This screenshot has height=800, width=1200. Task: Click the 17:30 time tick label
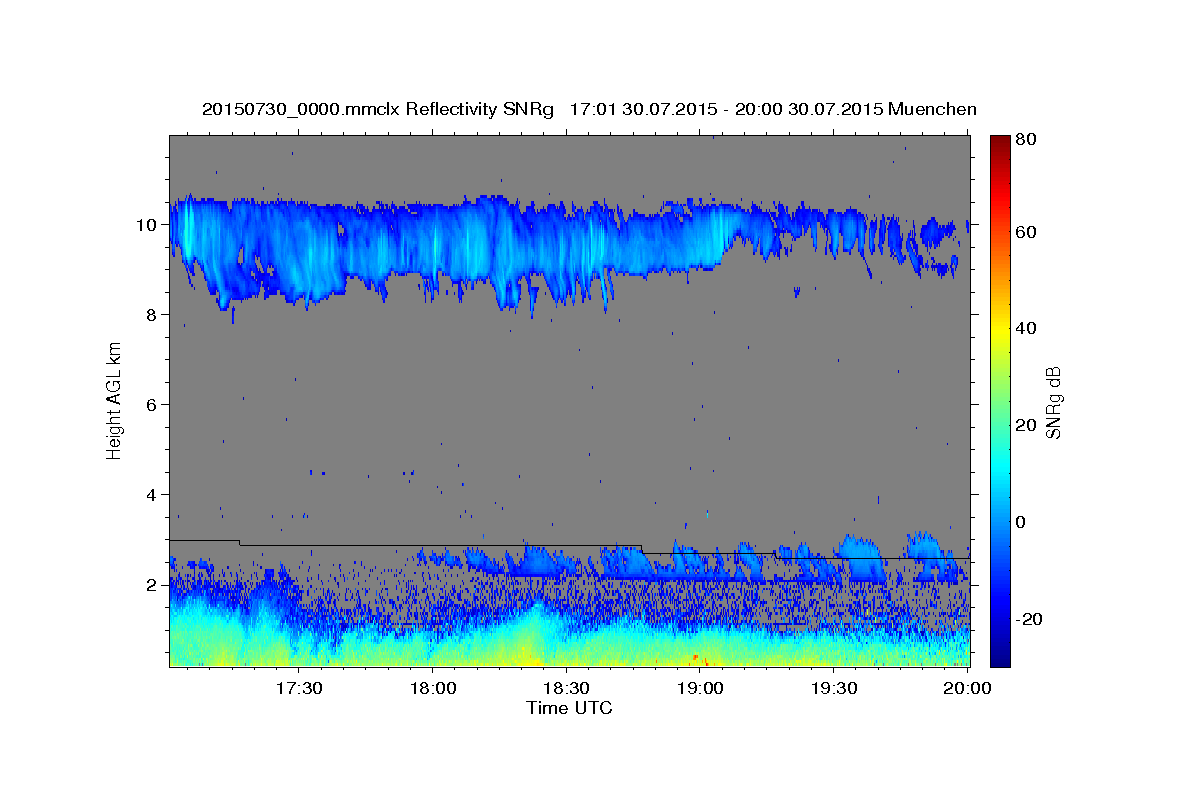(299, 688)
